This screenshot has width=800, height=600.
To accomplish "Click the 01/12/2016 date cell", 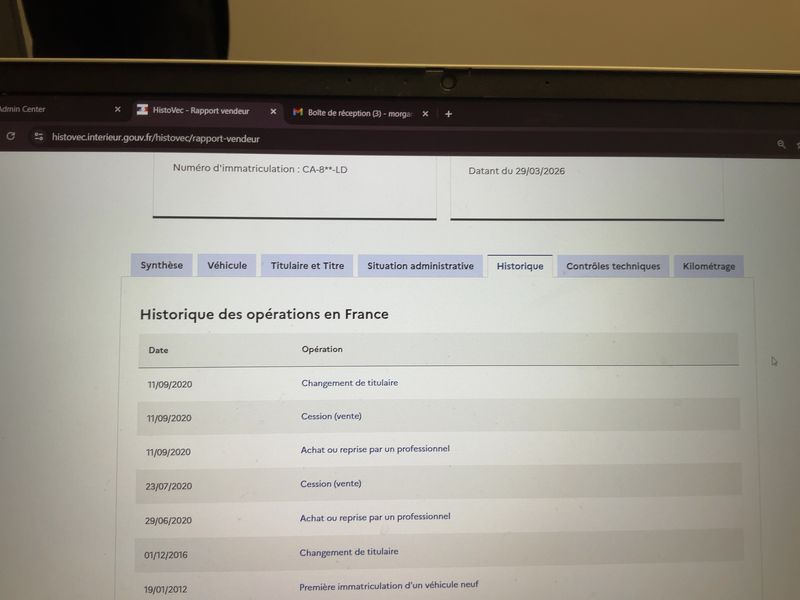I will [166, 555].
